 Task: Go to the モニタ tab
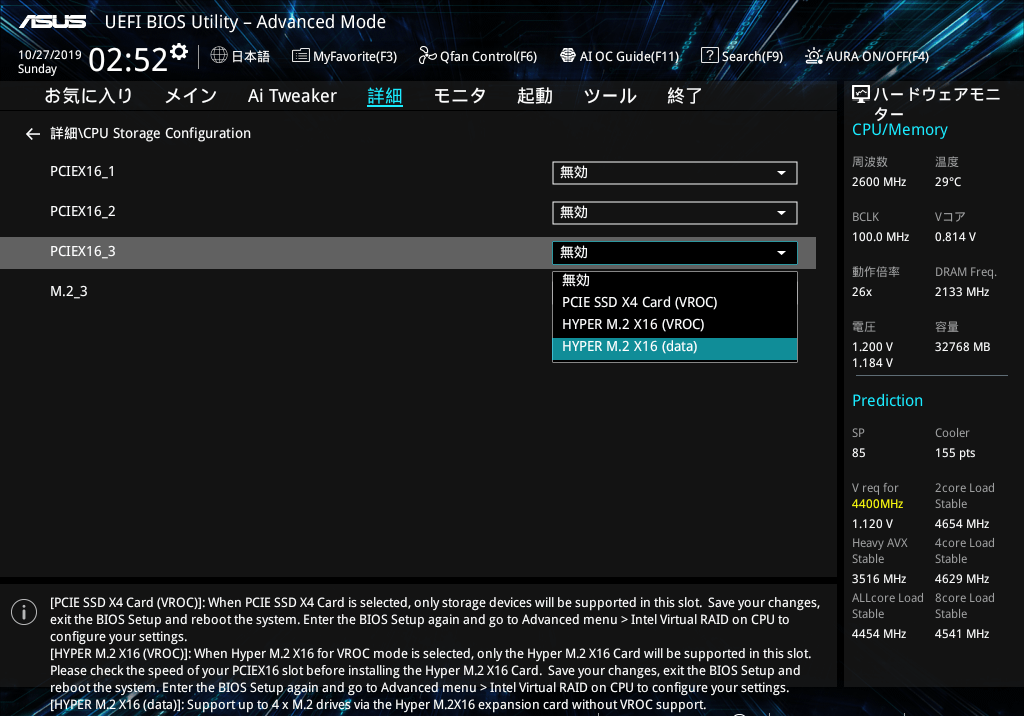460,96
